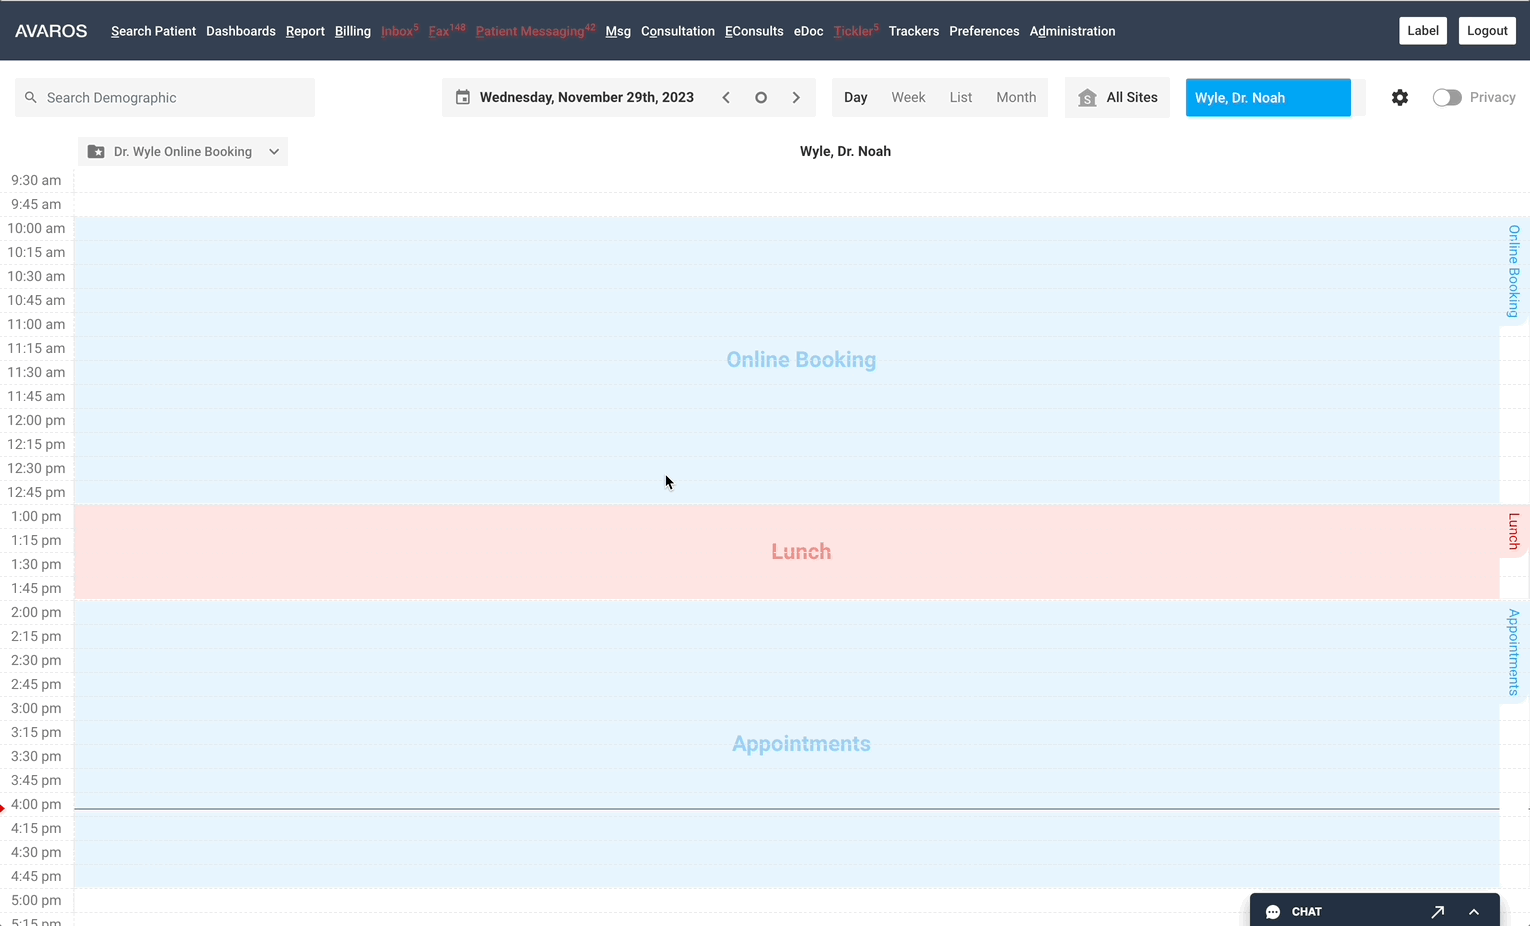1530x926 pixels.
Task: Open the Wyle, Dr. Noah provider selector
Action: coord(1267,97)
